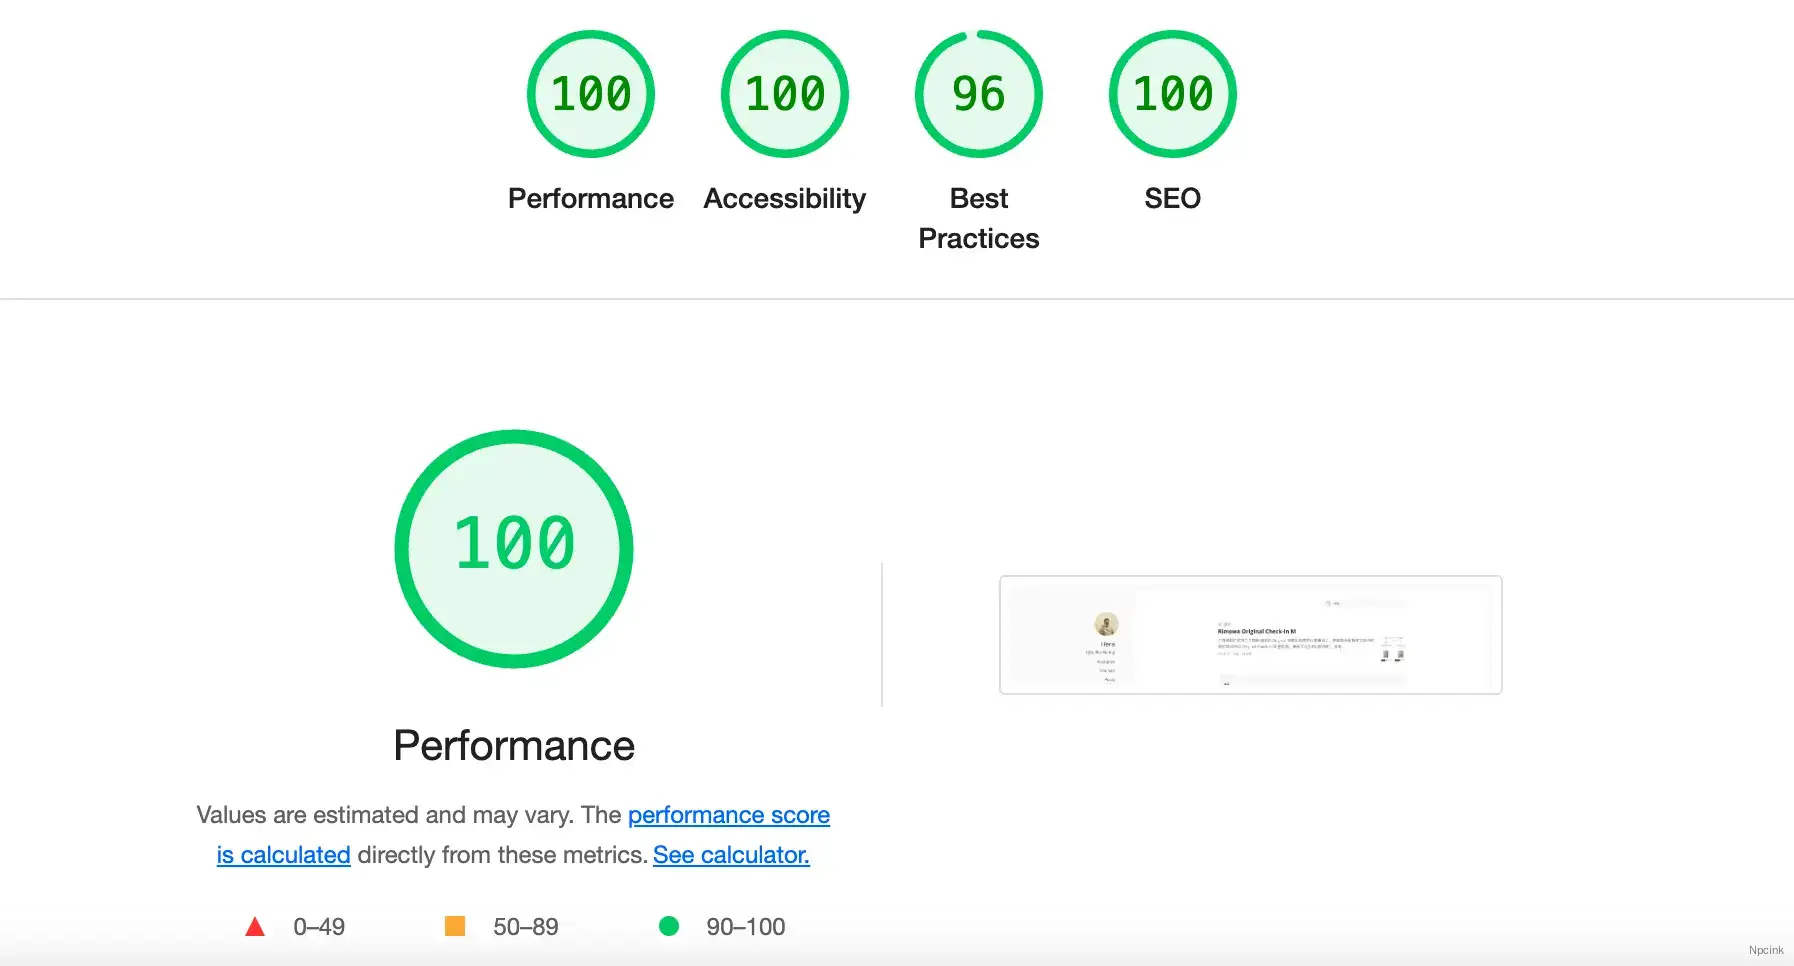Click the 50–89 score range label
Image resolution: width=1794 pixels, height=966 pixels.
tap(524, 926)
